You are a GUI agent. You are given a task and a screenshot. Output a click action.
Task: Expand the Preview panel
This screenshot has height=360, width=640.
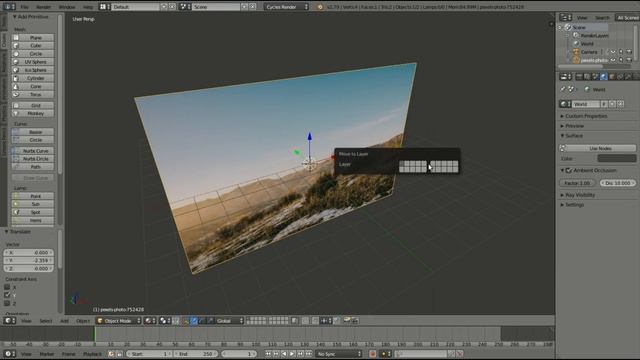click(572, 126)
